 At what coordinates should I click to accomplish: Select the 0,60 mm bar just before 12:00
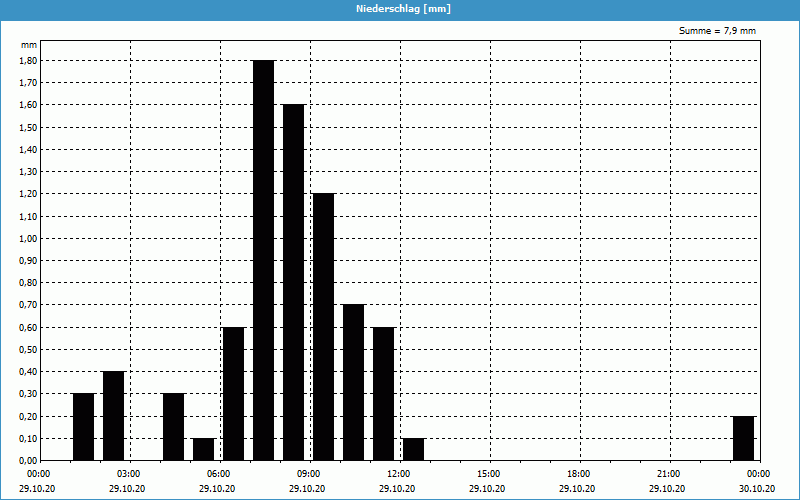point(383,393)
